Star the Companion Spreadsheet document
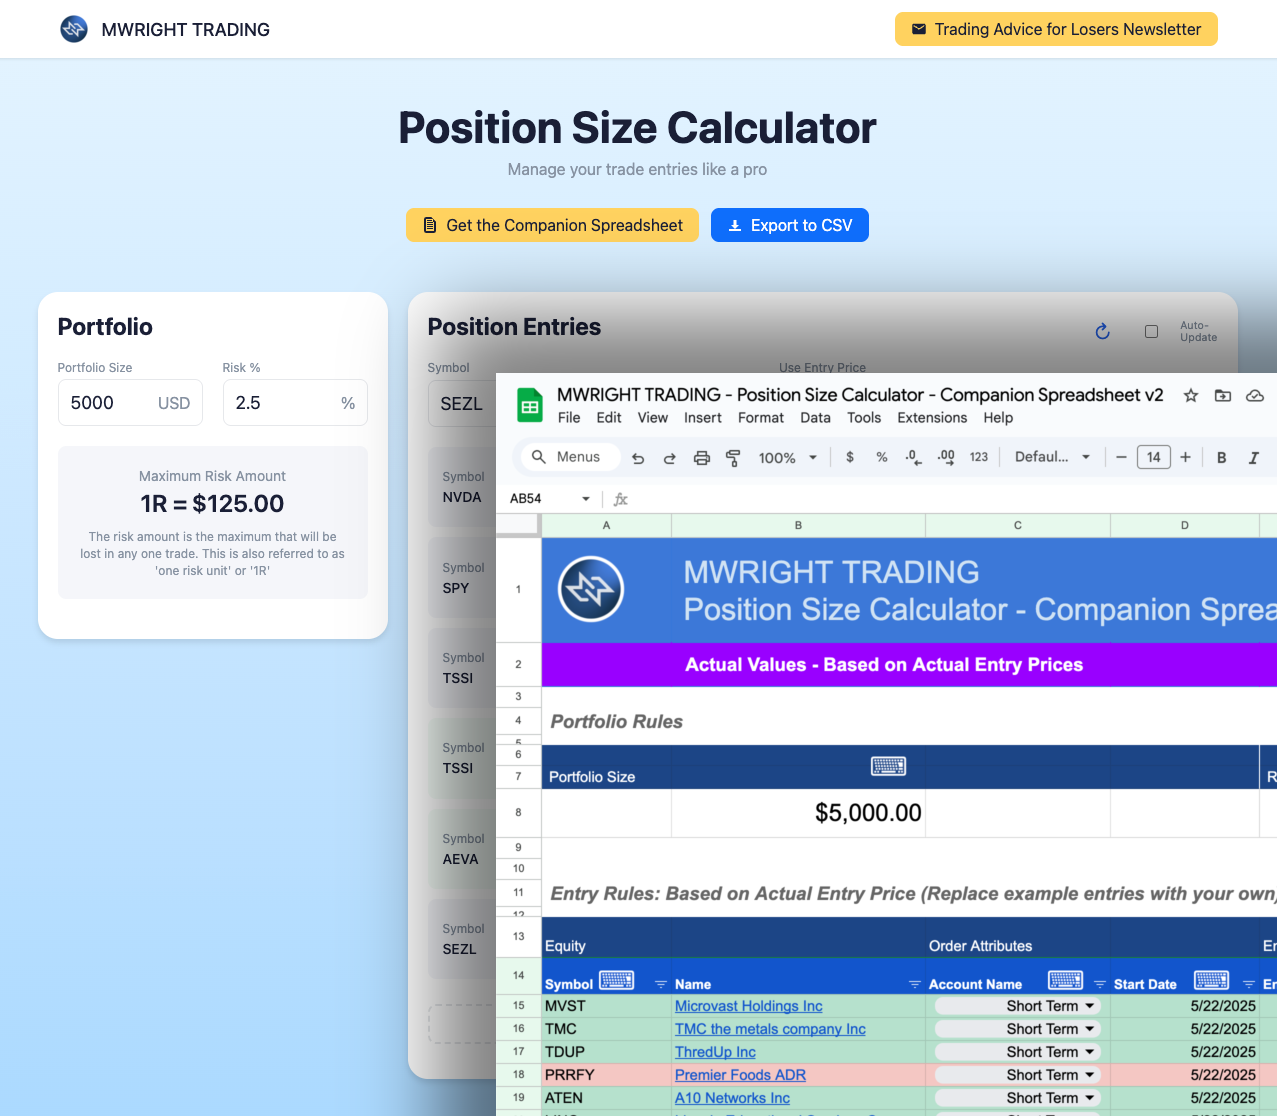Viewport: 1277px width, 1116px height. 1190,396
